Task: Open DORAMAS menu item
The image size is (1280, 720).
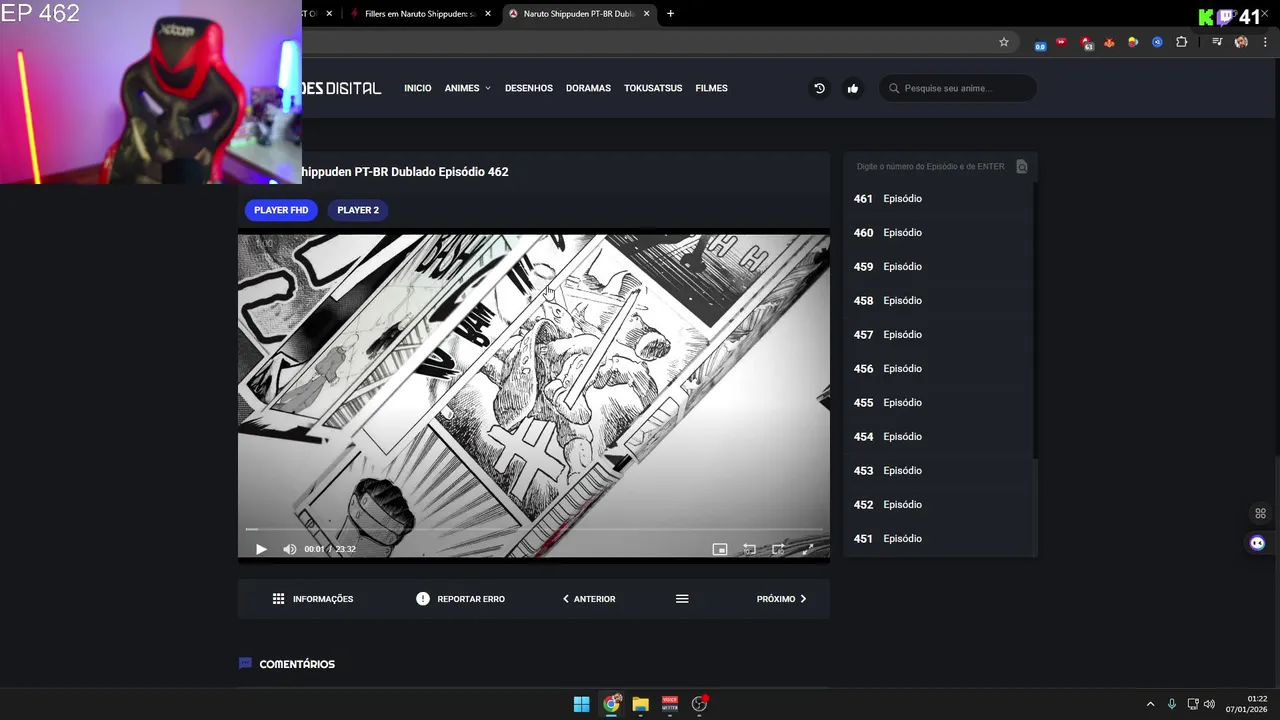Action: click(x=588, y=88)
